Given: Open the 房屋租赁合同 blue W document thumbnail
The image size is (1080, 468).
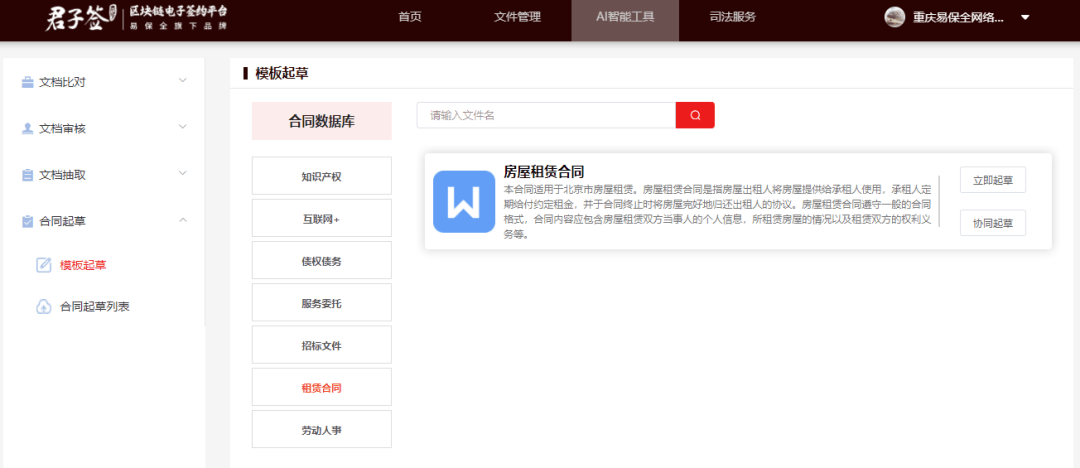Looking at the screenshot, I should click(x=463, y=201).
